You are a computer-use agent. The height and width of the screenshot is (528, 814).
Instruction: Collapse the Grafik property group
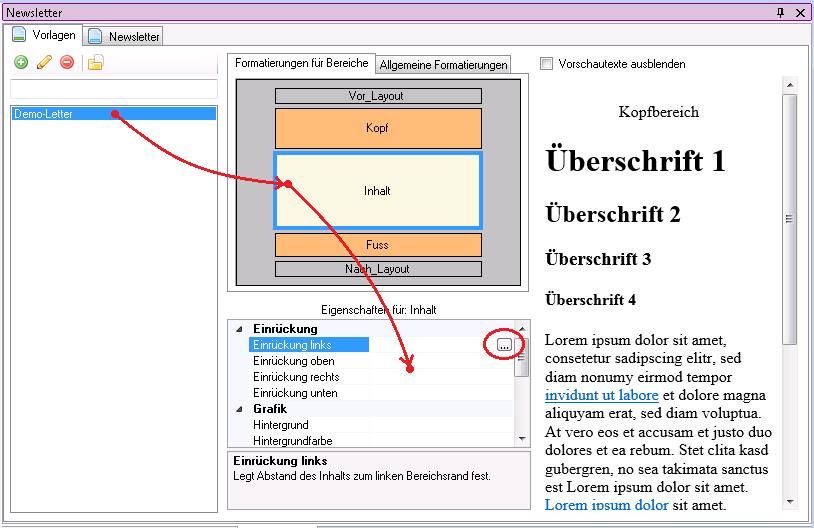coord(239,409)
